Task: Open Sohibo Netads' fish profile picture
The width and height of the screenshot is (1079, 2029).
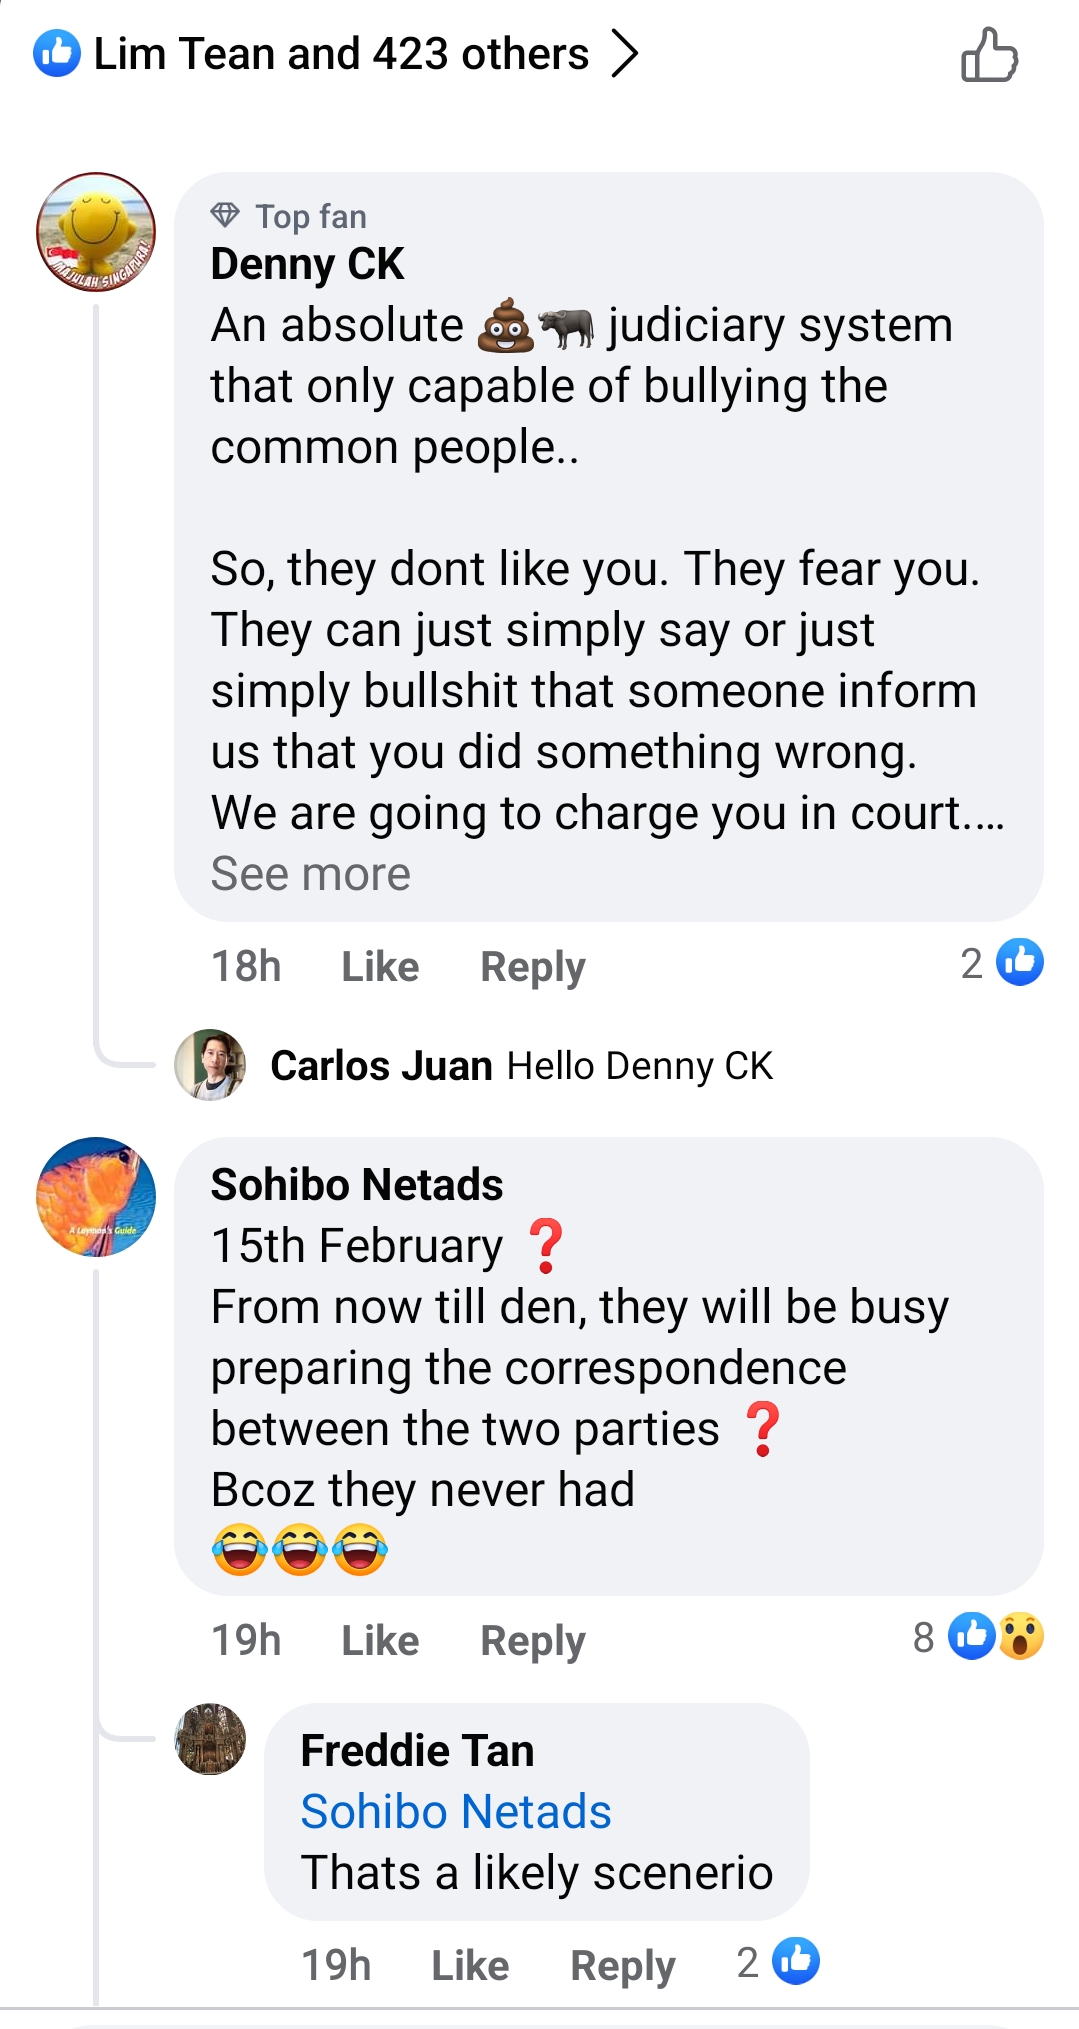Action: (96, 1196)
